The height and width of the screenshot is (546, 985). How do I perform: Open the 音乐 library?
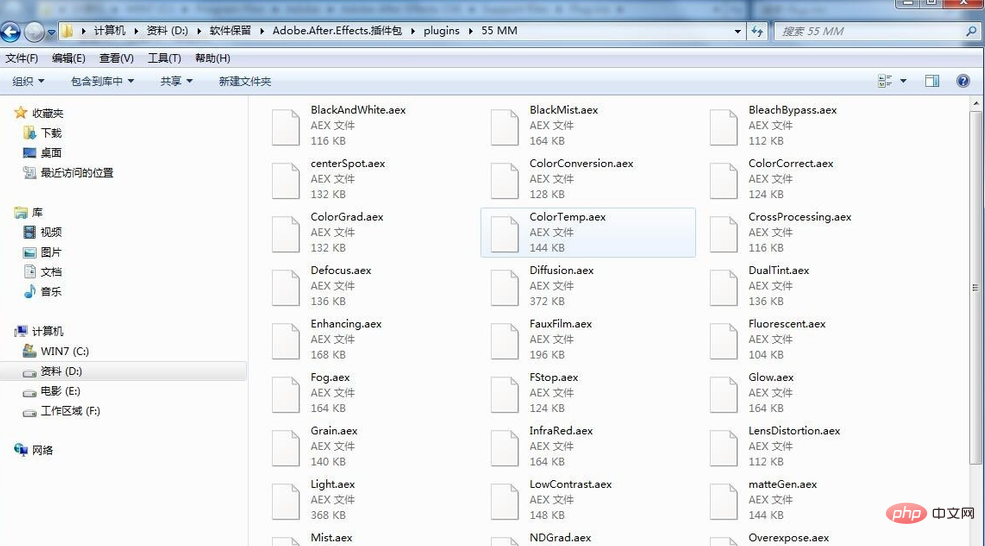[51, 292]
